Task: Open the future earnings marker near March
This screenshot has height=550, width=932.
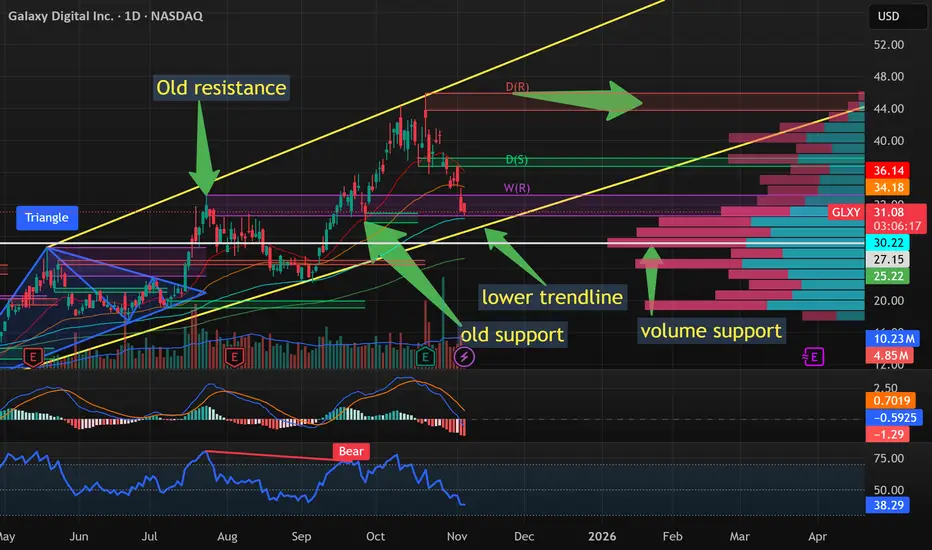Action: tap(813, 357)
